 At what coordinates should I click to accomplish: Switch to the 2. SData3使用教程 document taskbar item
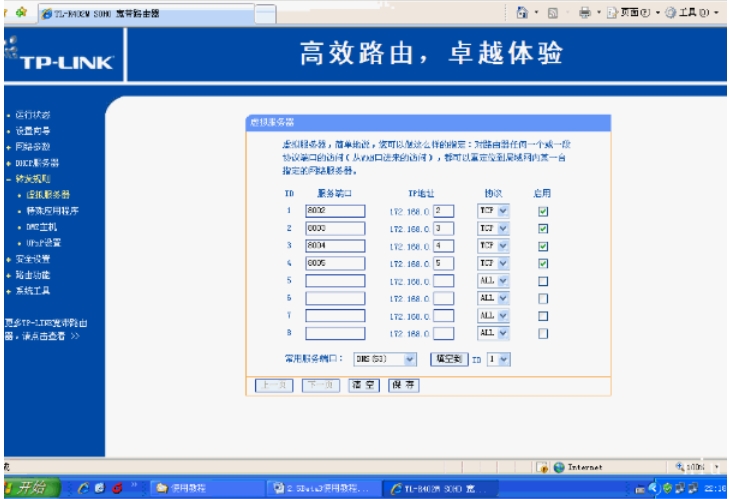(x=322, y=488)
